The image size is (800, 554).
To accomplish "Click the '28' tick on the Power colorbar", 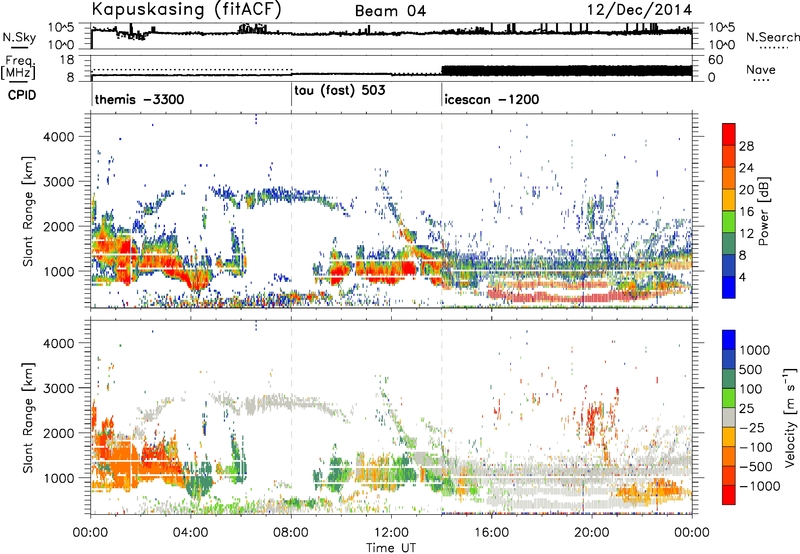I will (x=746, y=146).
